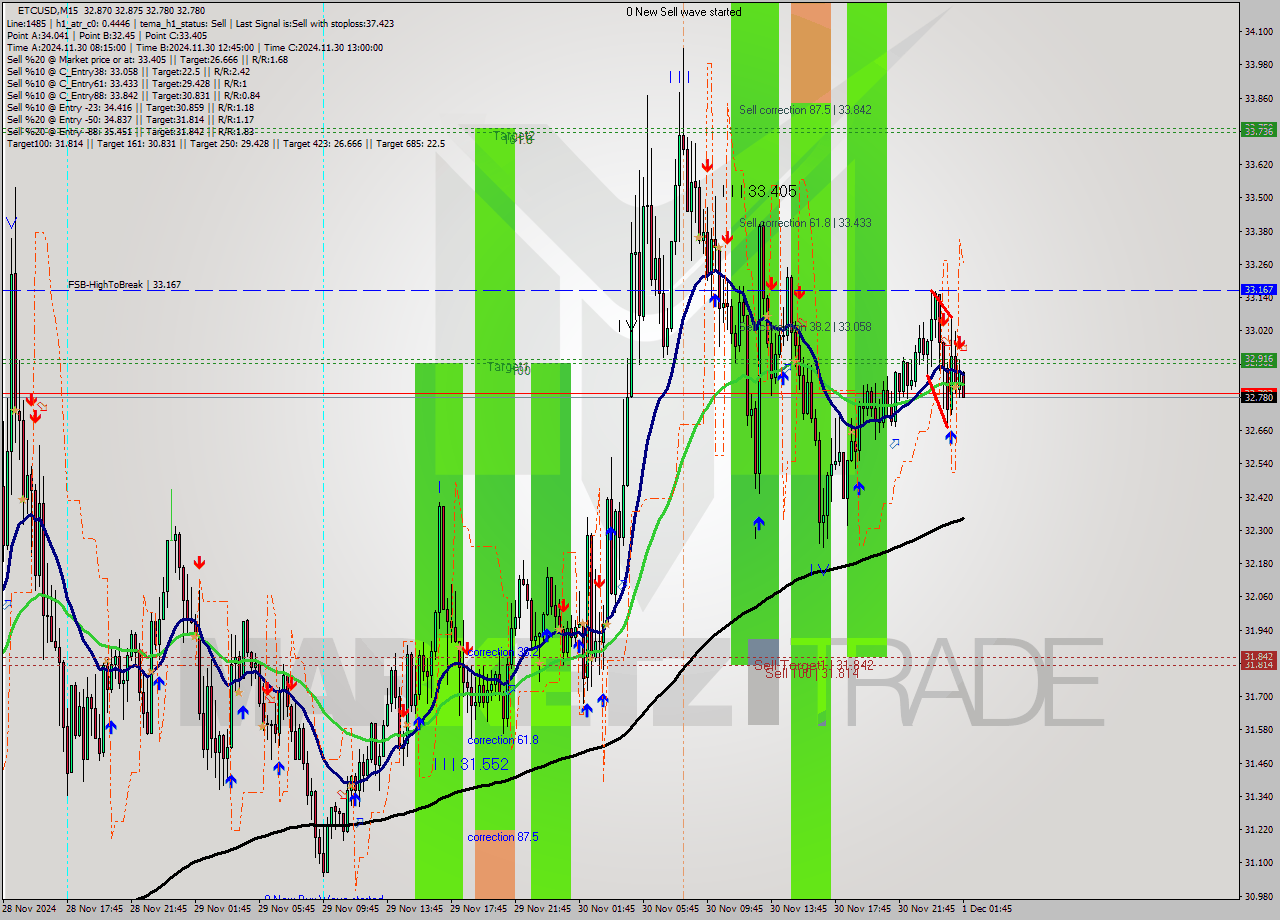Select the '0 New Sell wave started' label
The width and height of the screenshot is (1280, 920).
tap(684, 12)
